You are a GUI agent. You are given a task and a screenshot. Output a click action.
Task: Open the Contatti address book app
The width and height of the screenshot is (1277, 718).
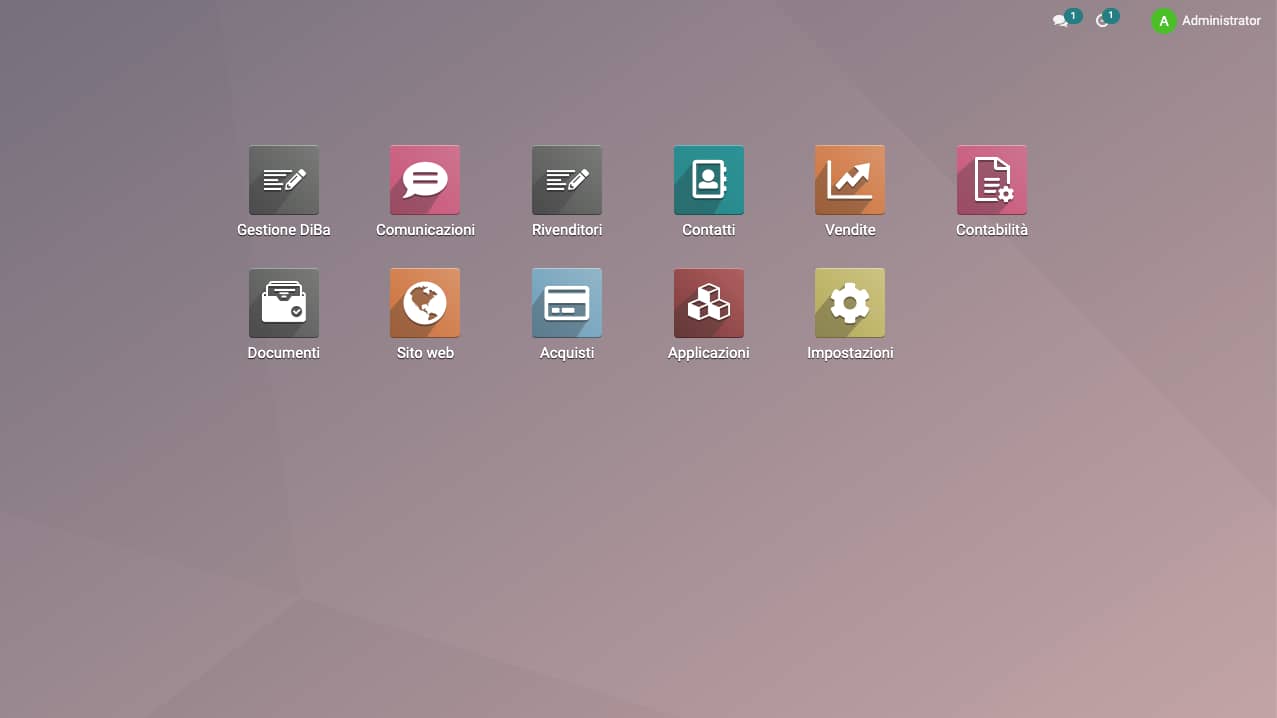click(x=709, y=180)
